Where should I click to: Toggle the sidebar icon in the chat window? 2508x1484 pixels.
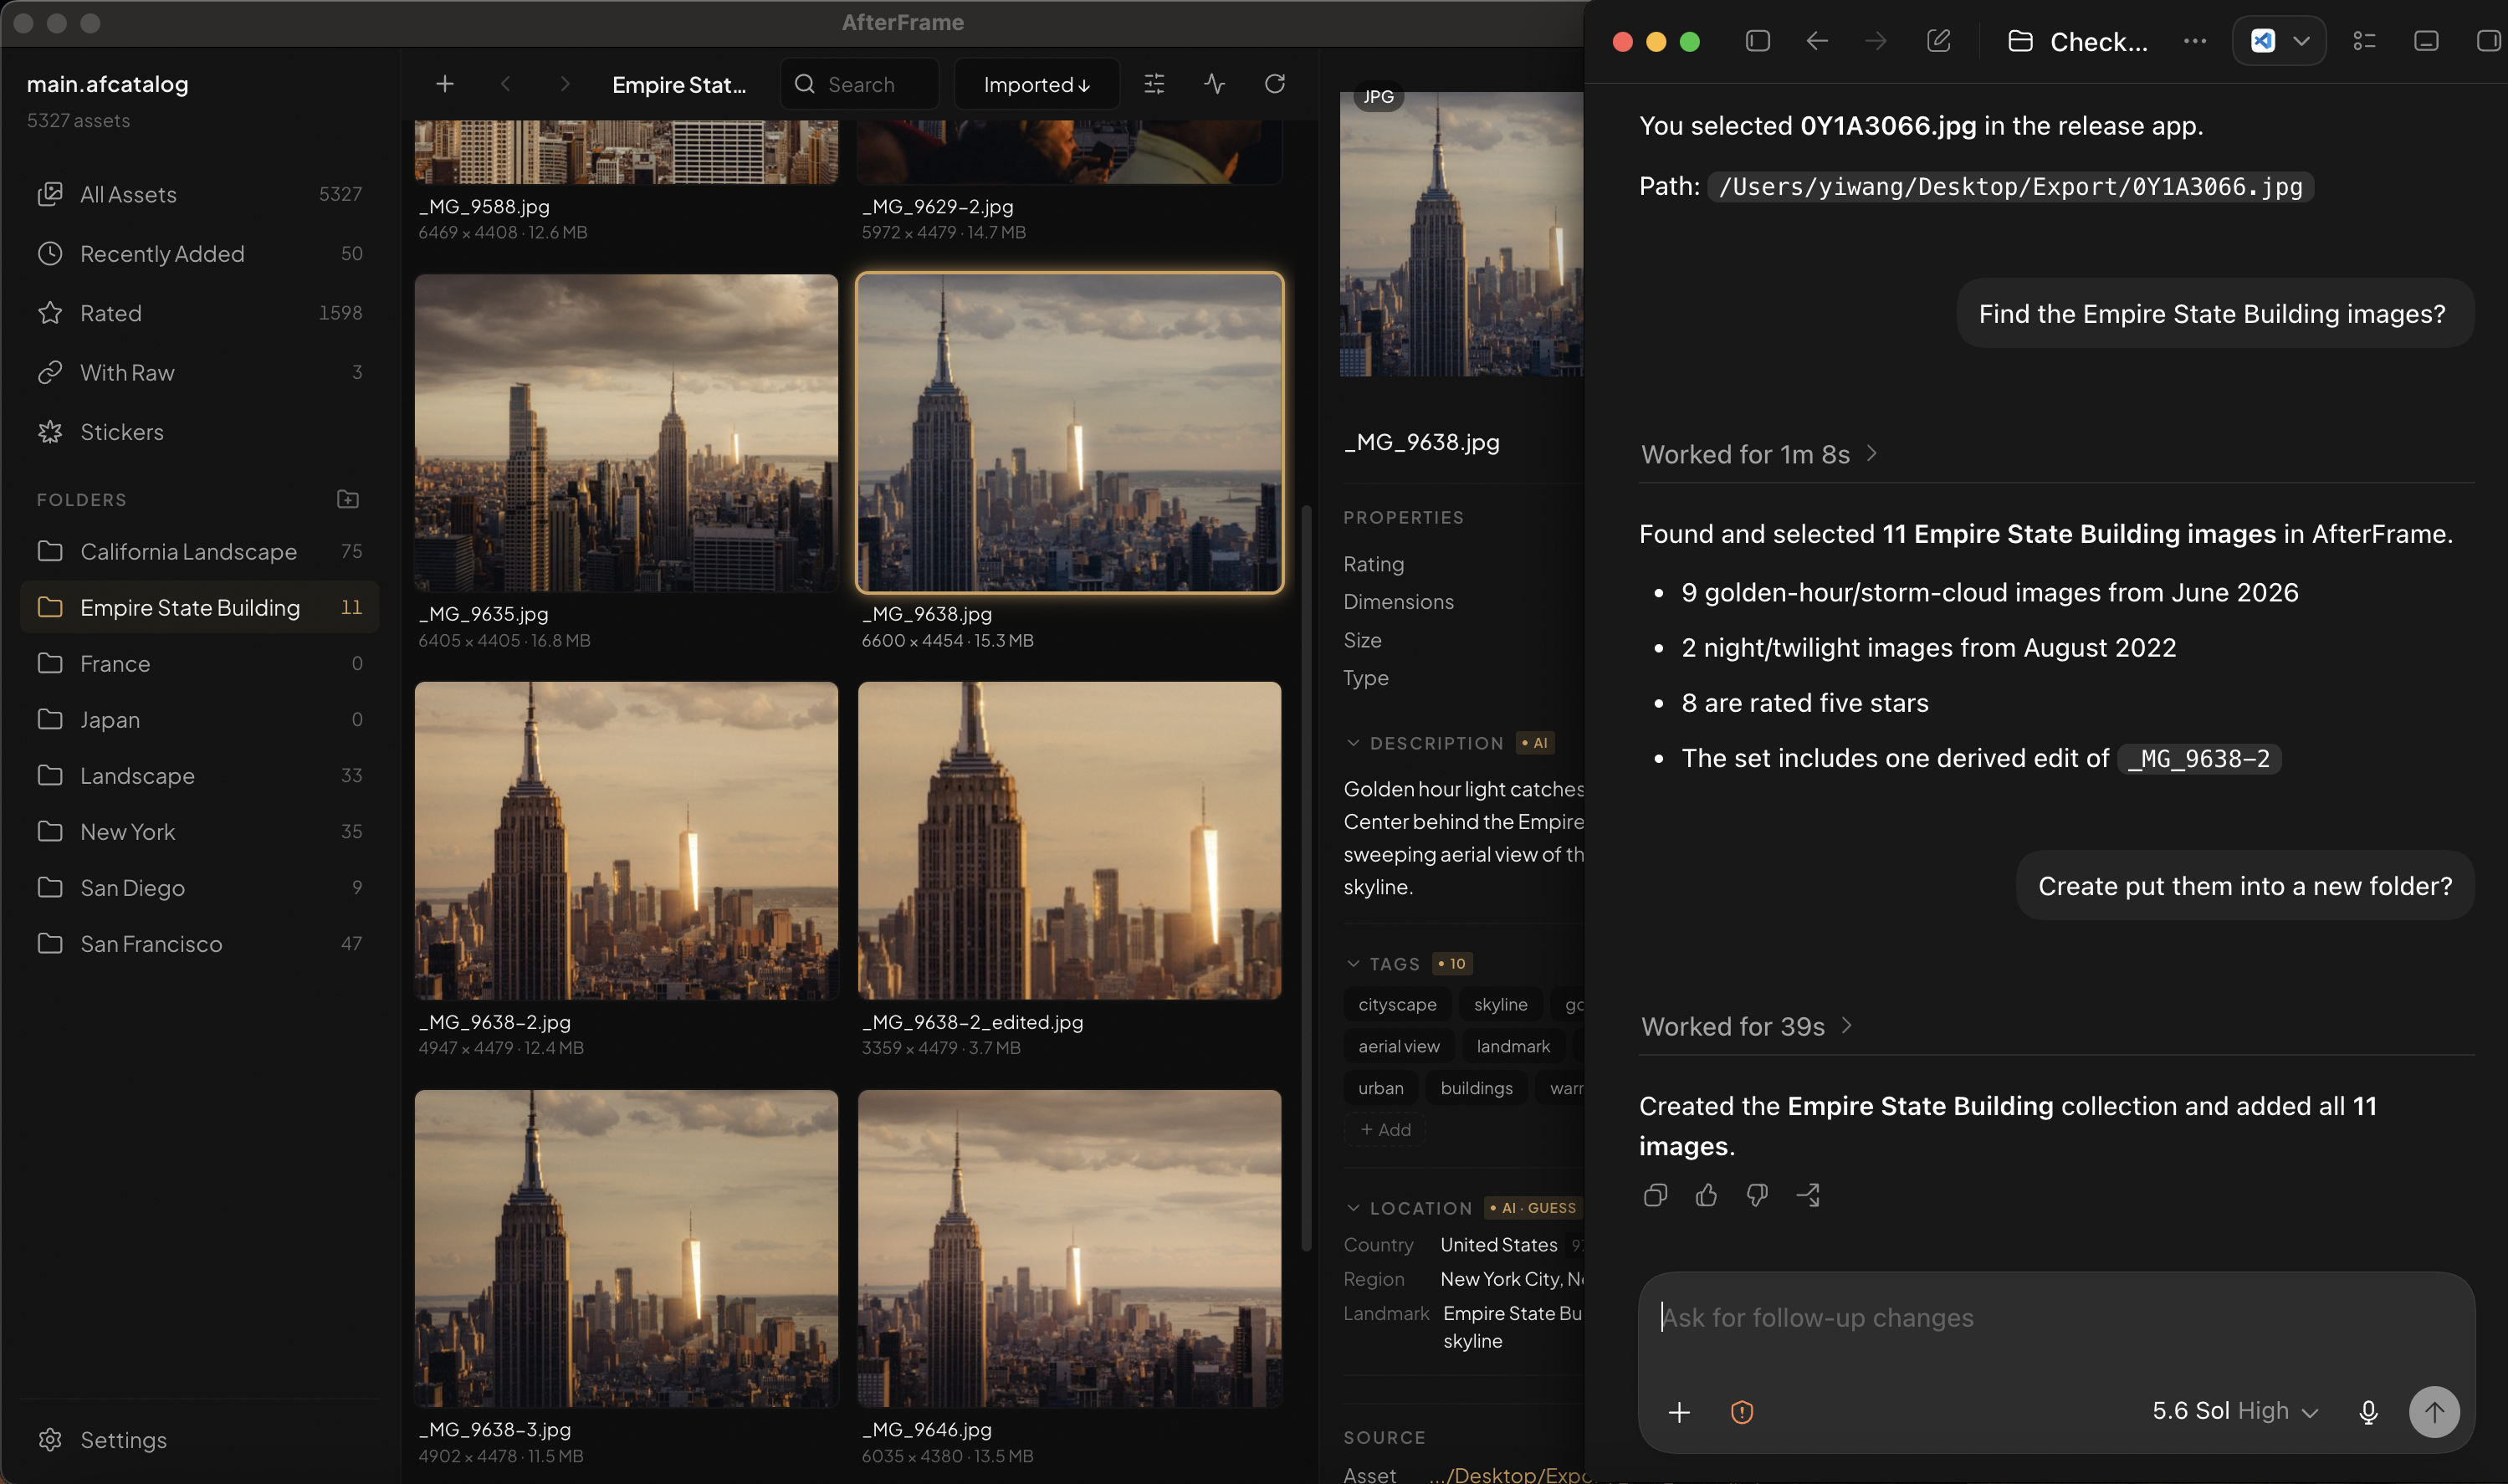pos(1758,41)
